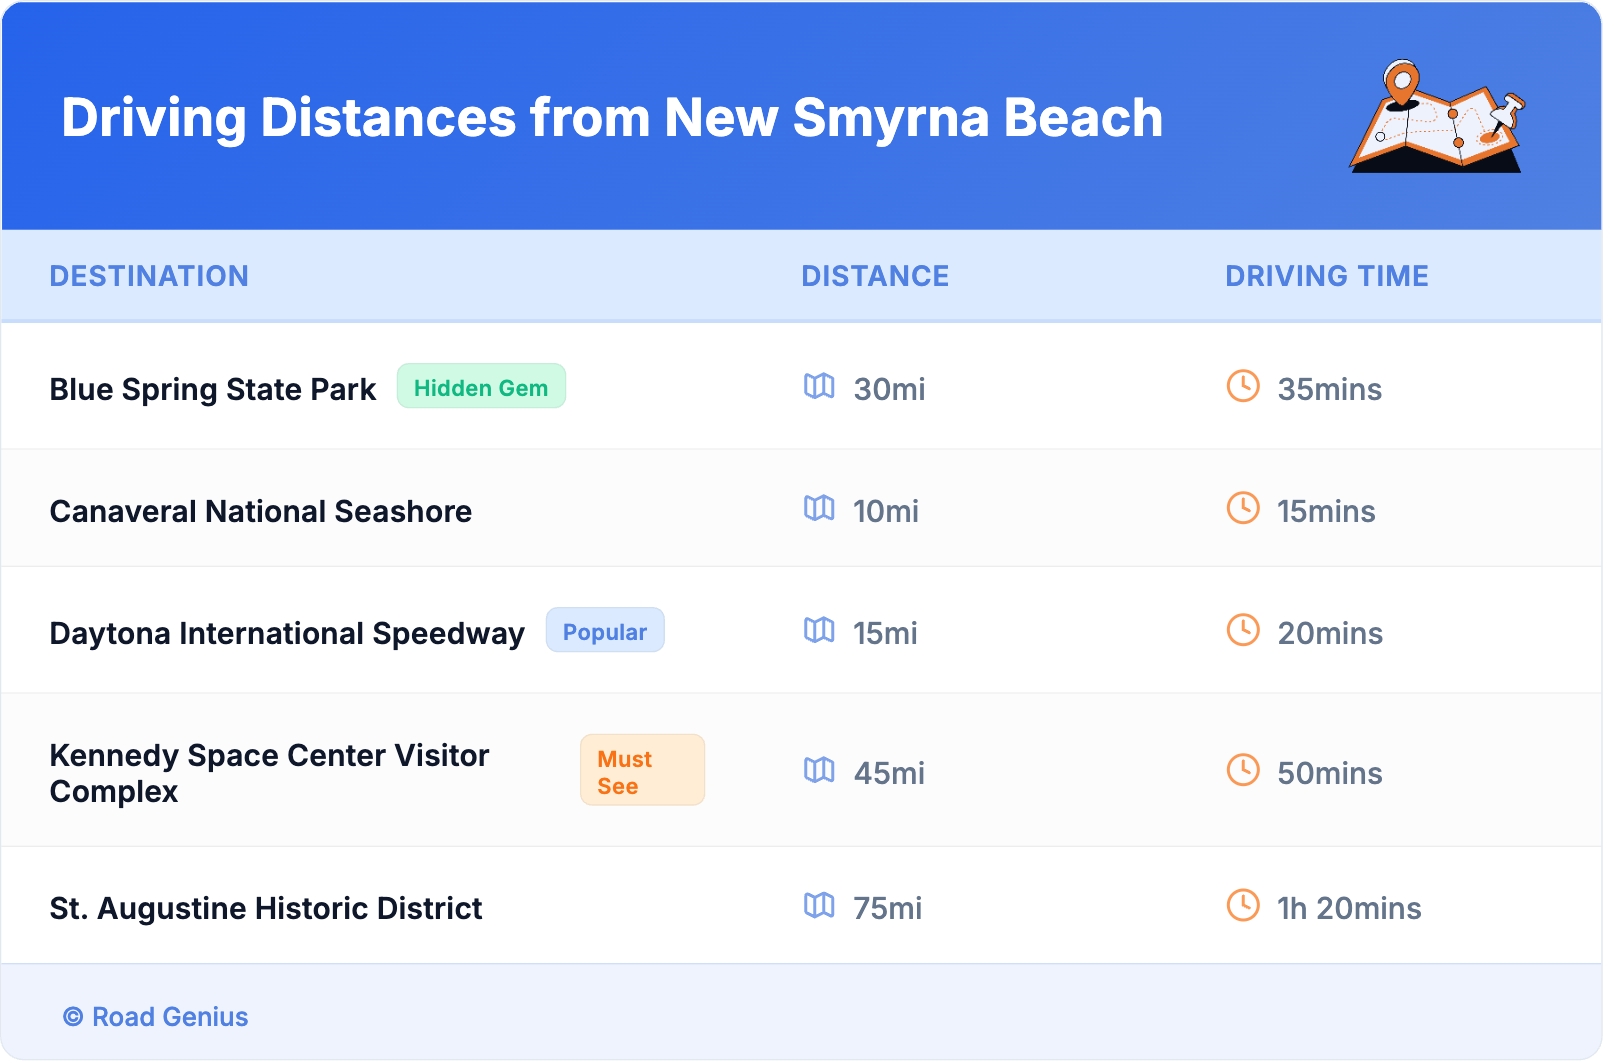Select Blue Spring State Park destination
This screenshot has width=1604, height=1062.
pyautogui.click(x=213, y=389)
